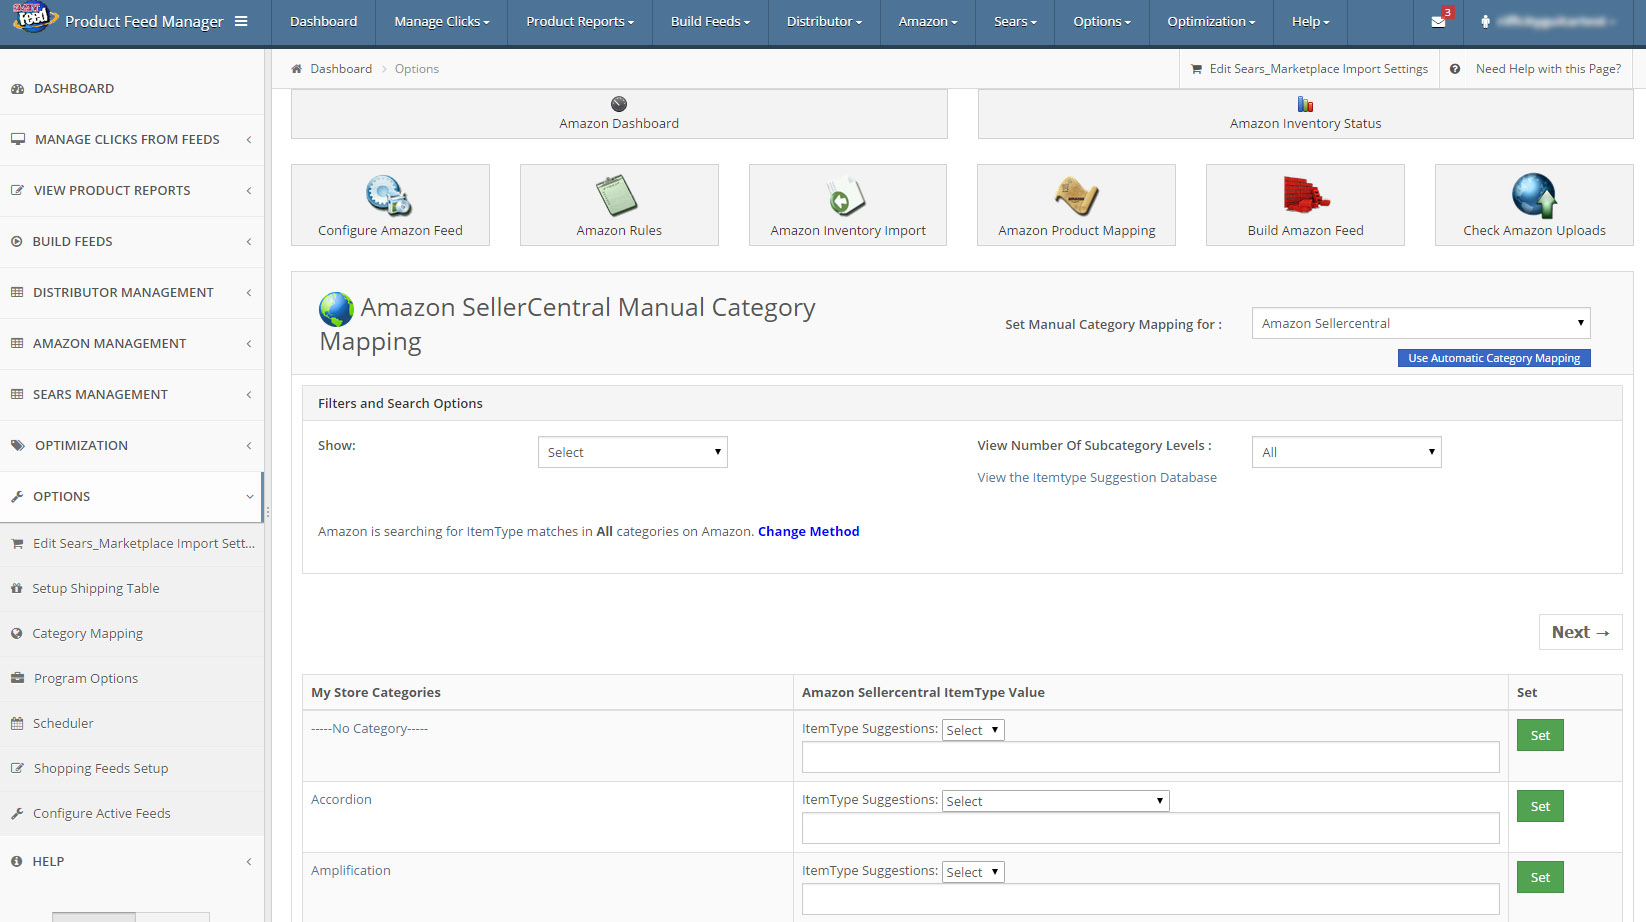
Task: Click the Help sidebar info icon
Action: (x=17, y=861)
